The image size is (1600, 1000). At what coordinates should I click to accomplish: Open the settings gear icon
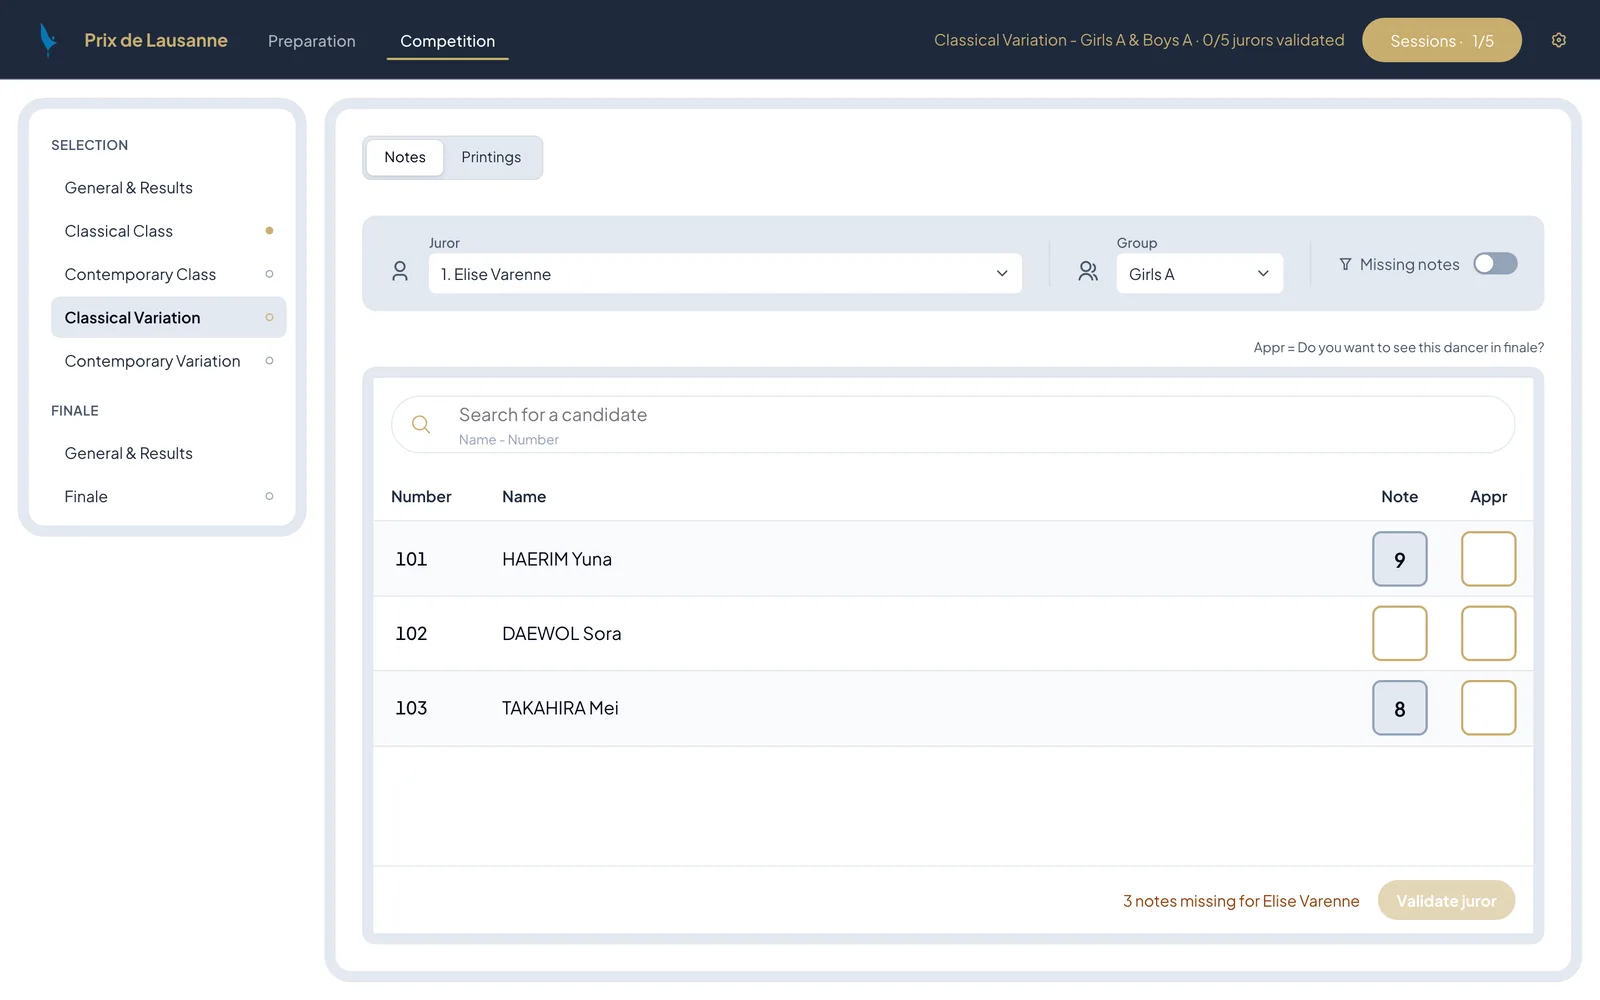pyautogui.click(x=1558, y=40)
